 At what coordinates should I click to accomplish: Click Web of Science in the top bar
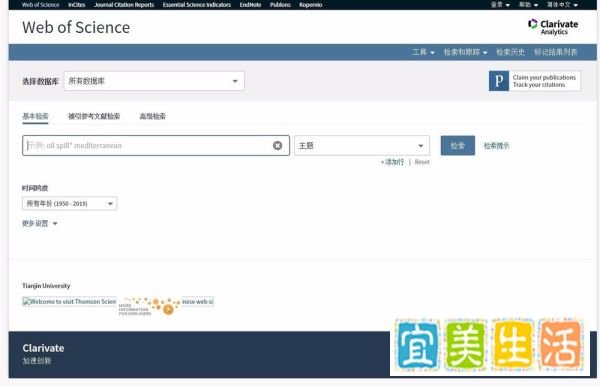tap(41, 5)
